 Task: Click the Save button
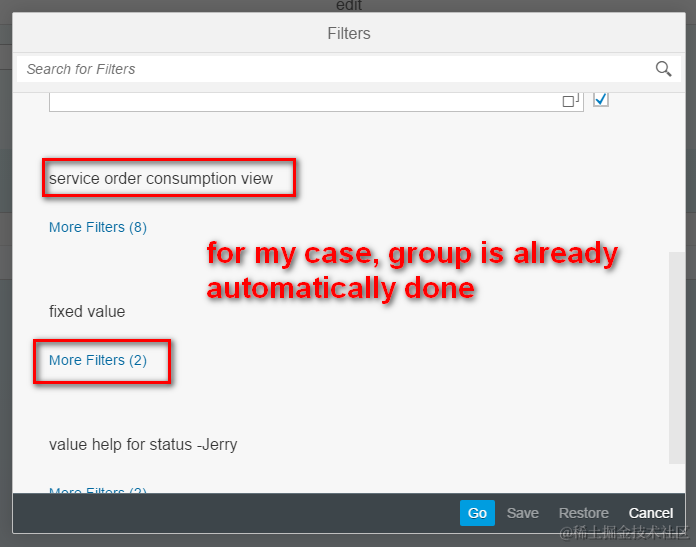pyautogui.click(x=522, y=513)
